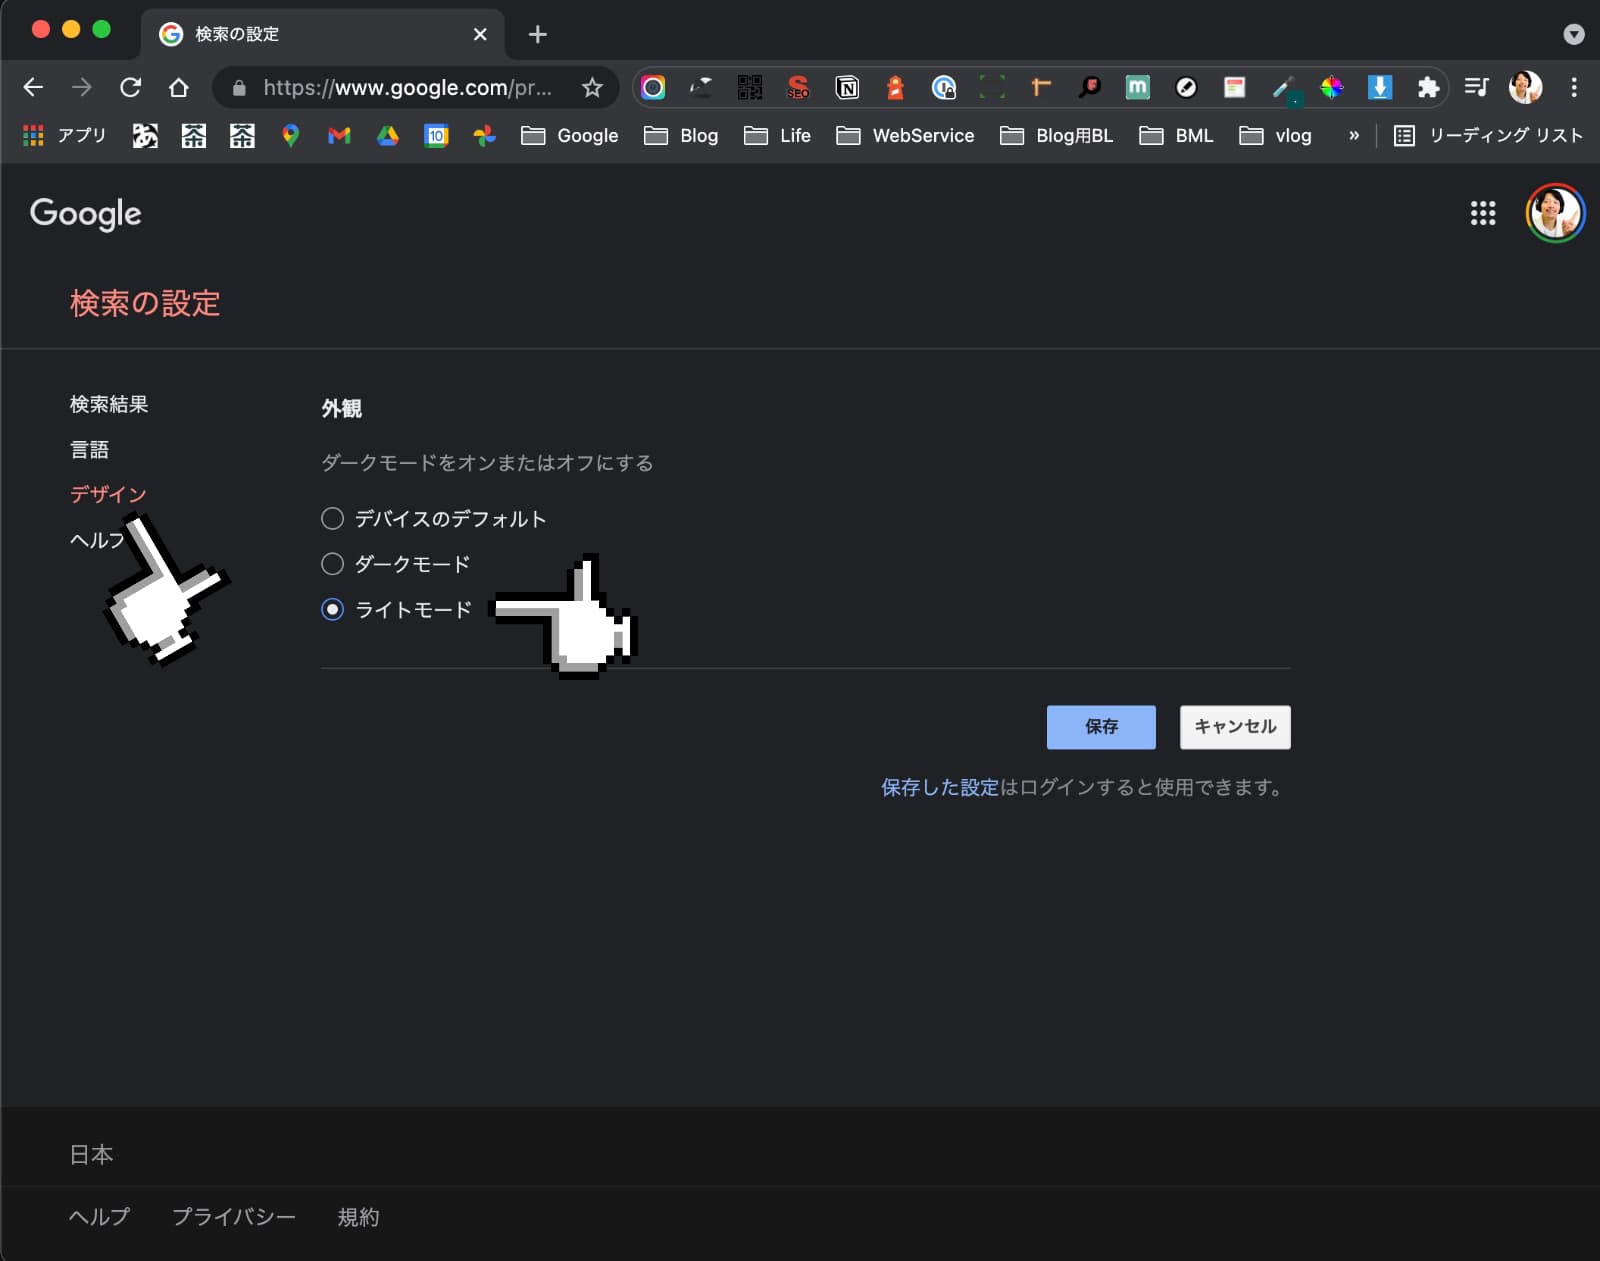Open the red lighthouse extension icon

[895, 88]
